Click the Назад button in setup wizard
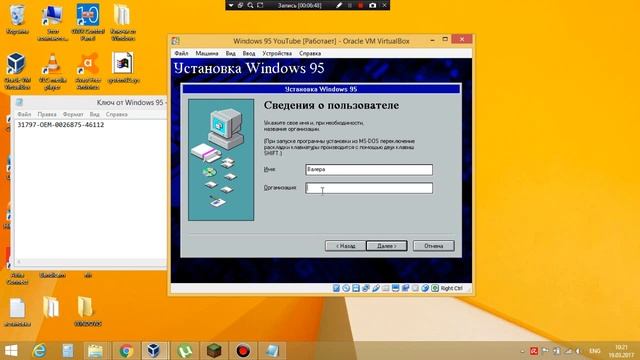The width and height of the screenshot is (640, 360). 345,246
